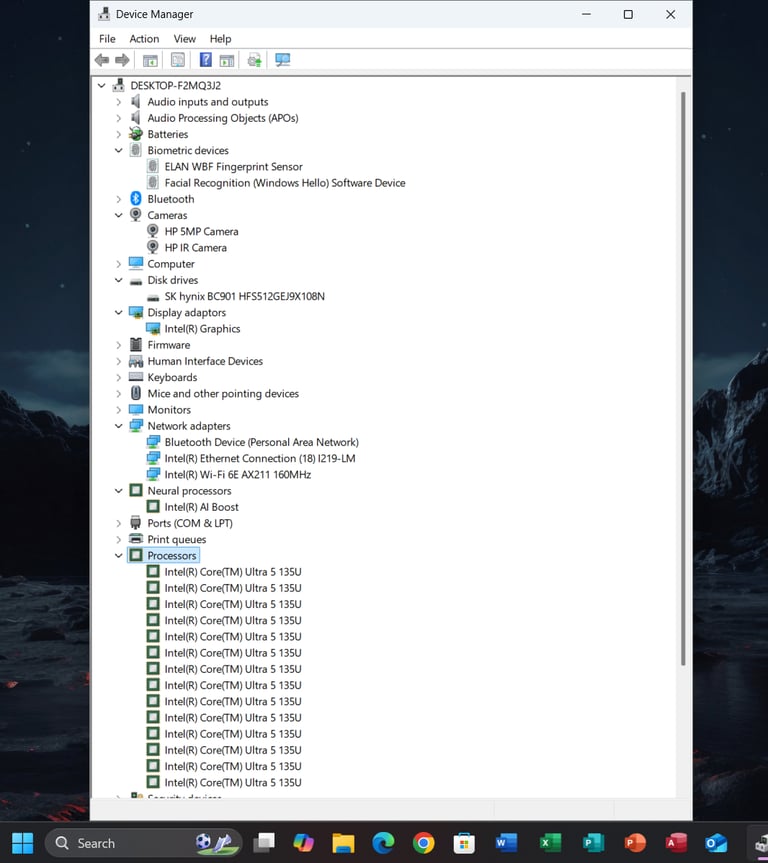Viewport: 768px width, 863px height.
Task: Expand Mice and other pointing devices
Action: 118,394
